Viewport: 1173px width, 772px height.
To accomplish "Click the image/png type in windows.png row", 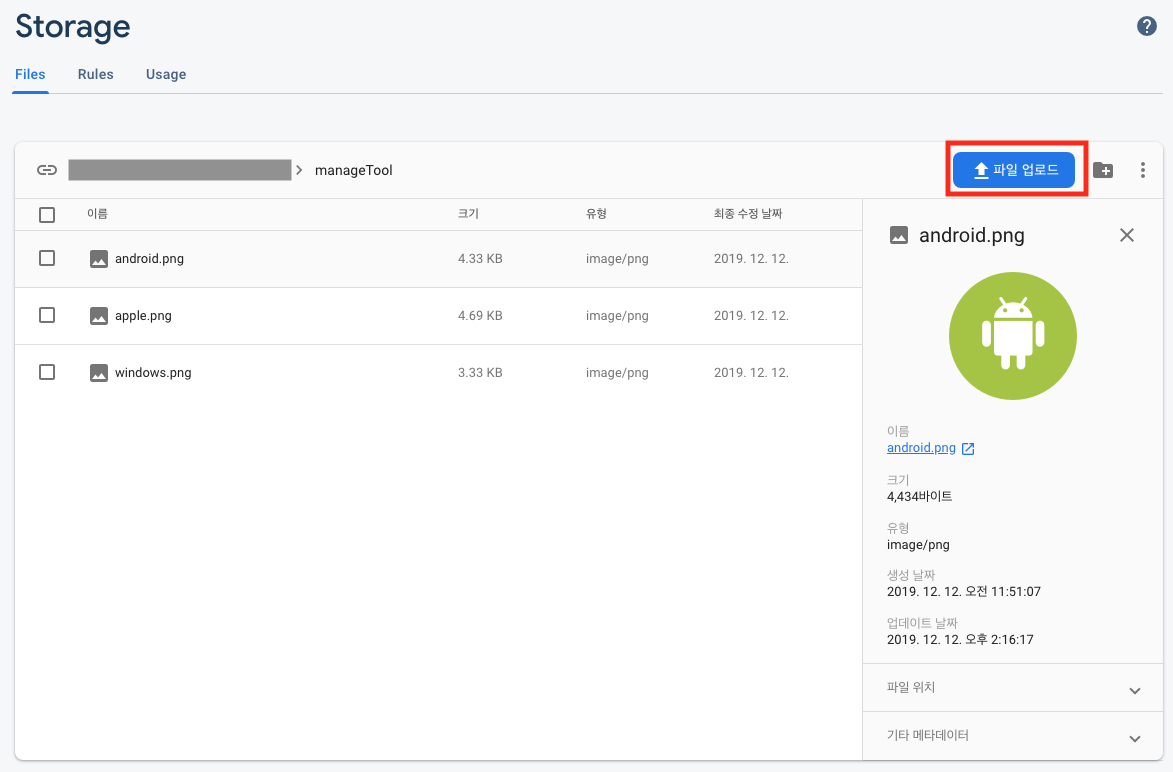I will 617,373.
